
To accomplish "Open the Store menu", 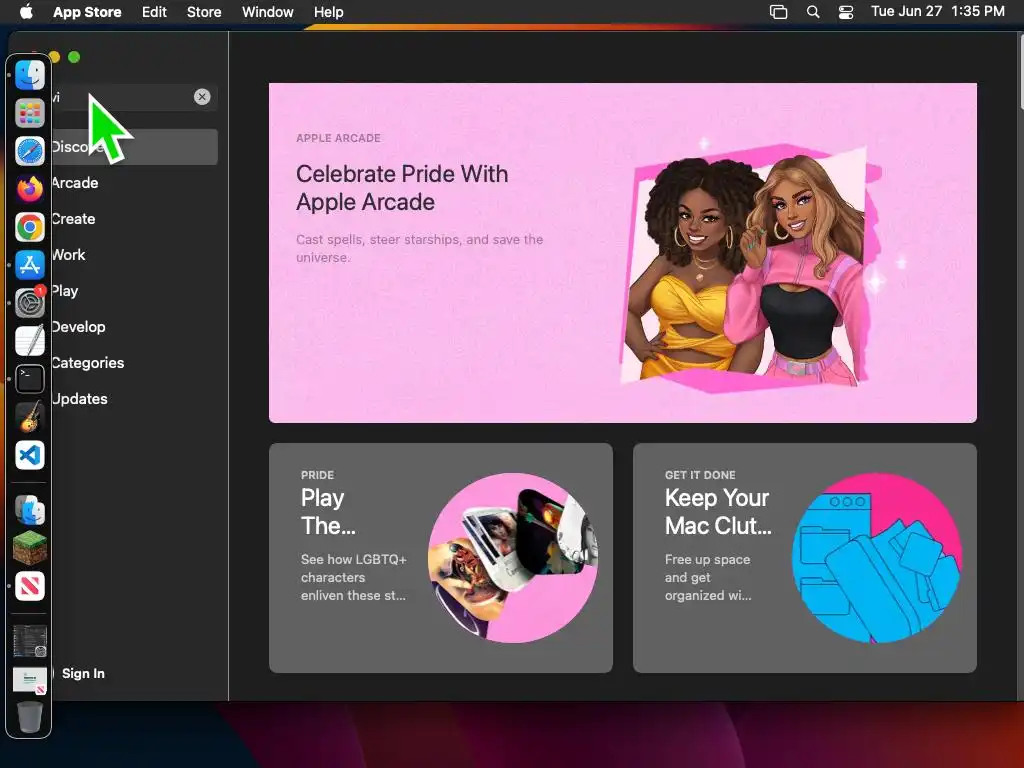I will pyautogui.click(x=204, y=12).
